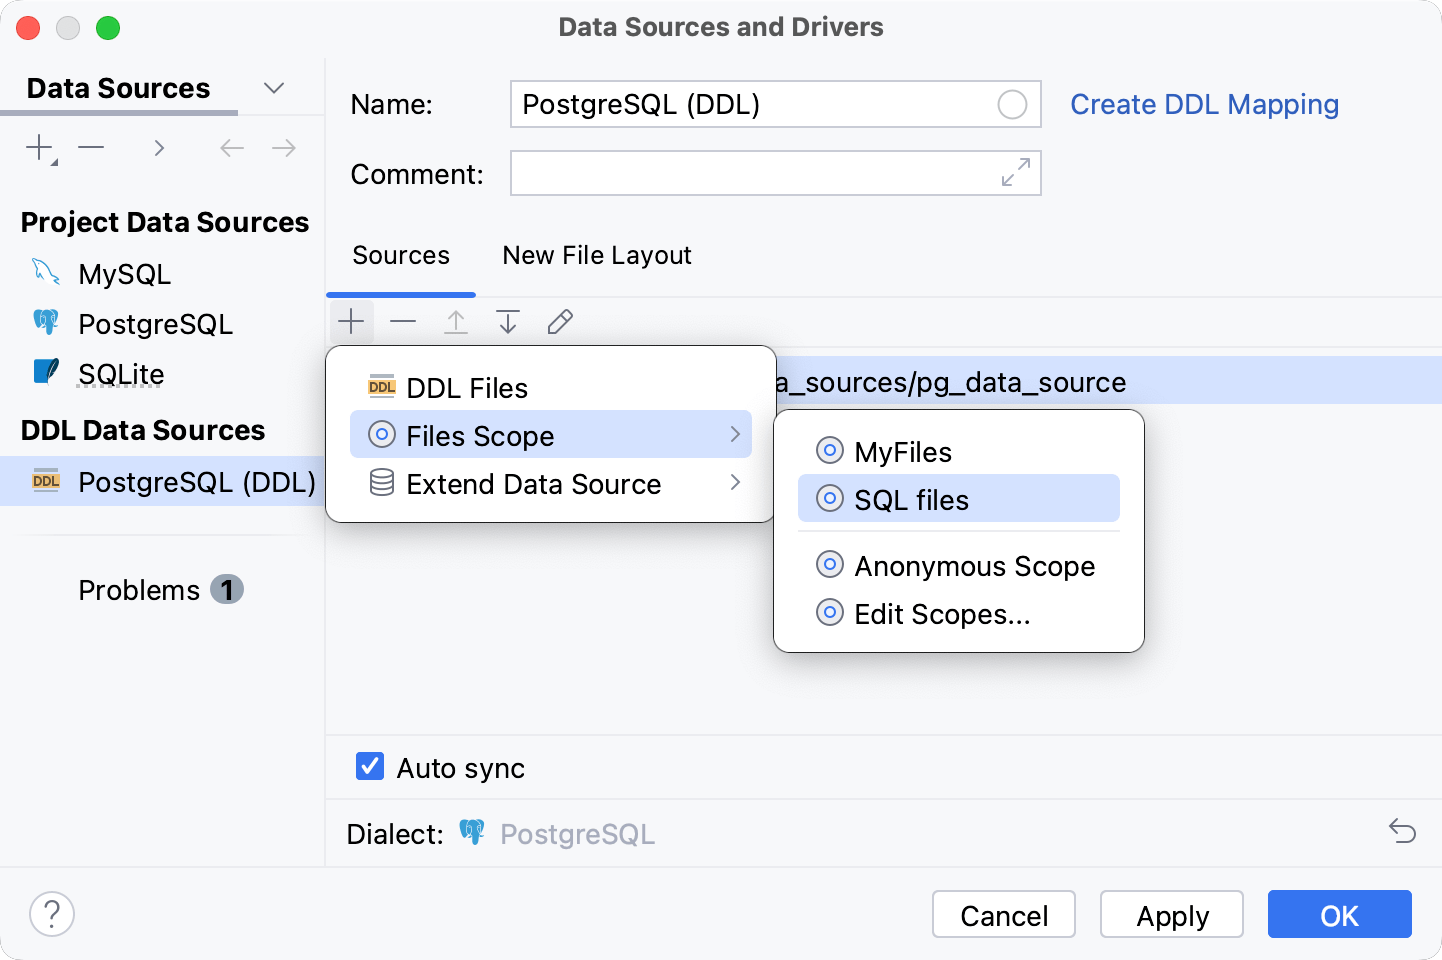Navigate back using the left arrow icon
The image size is (1442, 960).
pyautogui.click(x=231, y=147)
